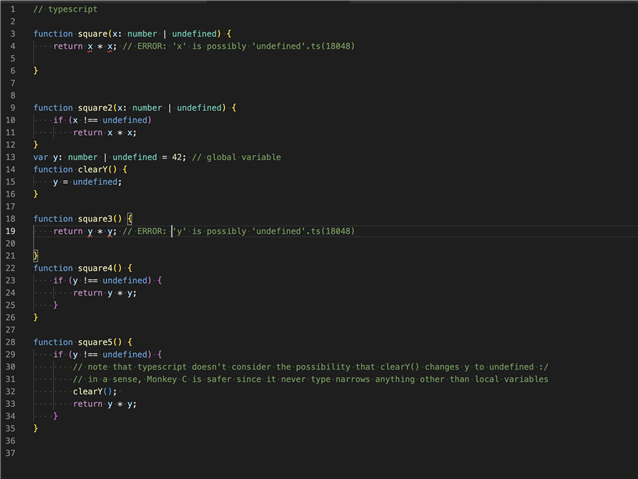Screen dimensions: 638x479
Task: Click the empty line 37 at the end
Action: [300, 453]
